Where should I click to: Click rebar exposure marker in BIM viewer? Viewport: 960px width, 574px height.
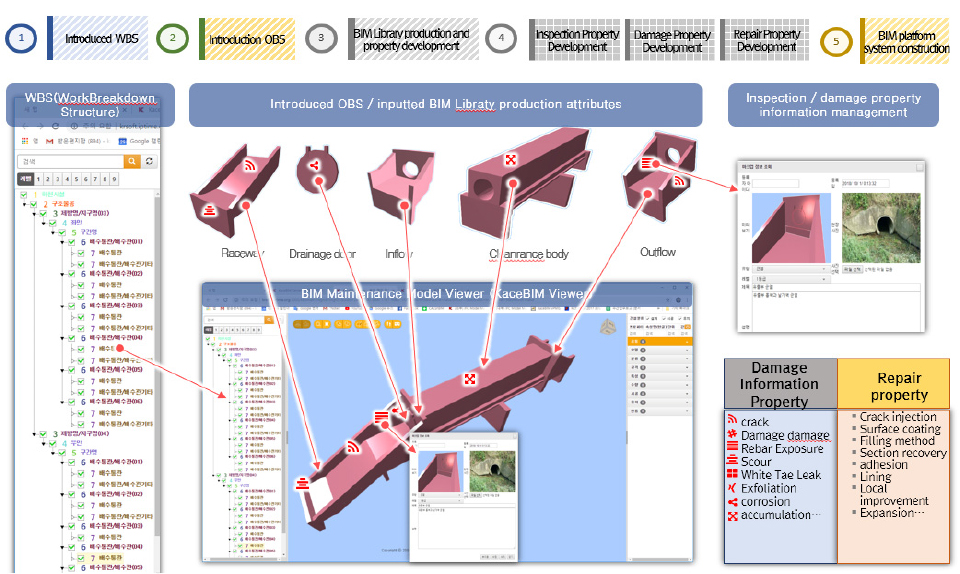pyautogui.click(x=381, y=418)
